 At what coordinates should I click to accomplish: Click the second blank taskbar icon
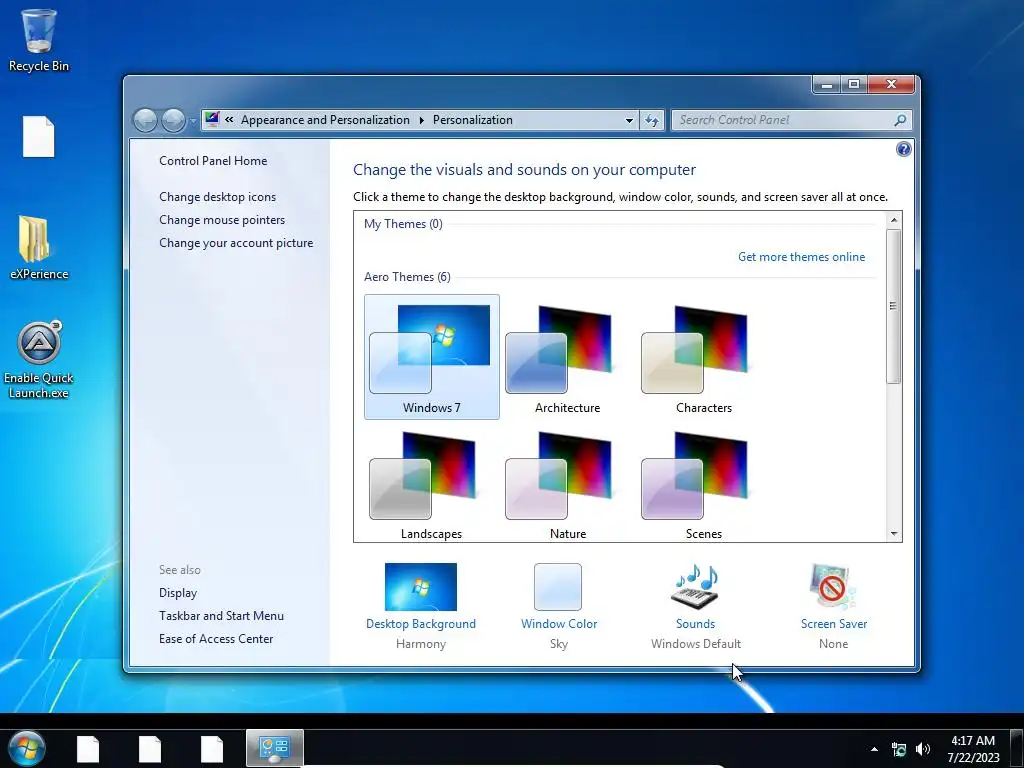point(150,749)
